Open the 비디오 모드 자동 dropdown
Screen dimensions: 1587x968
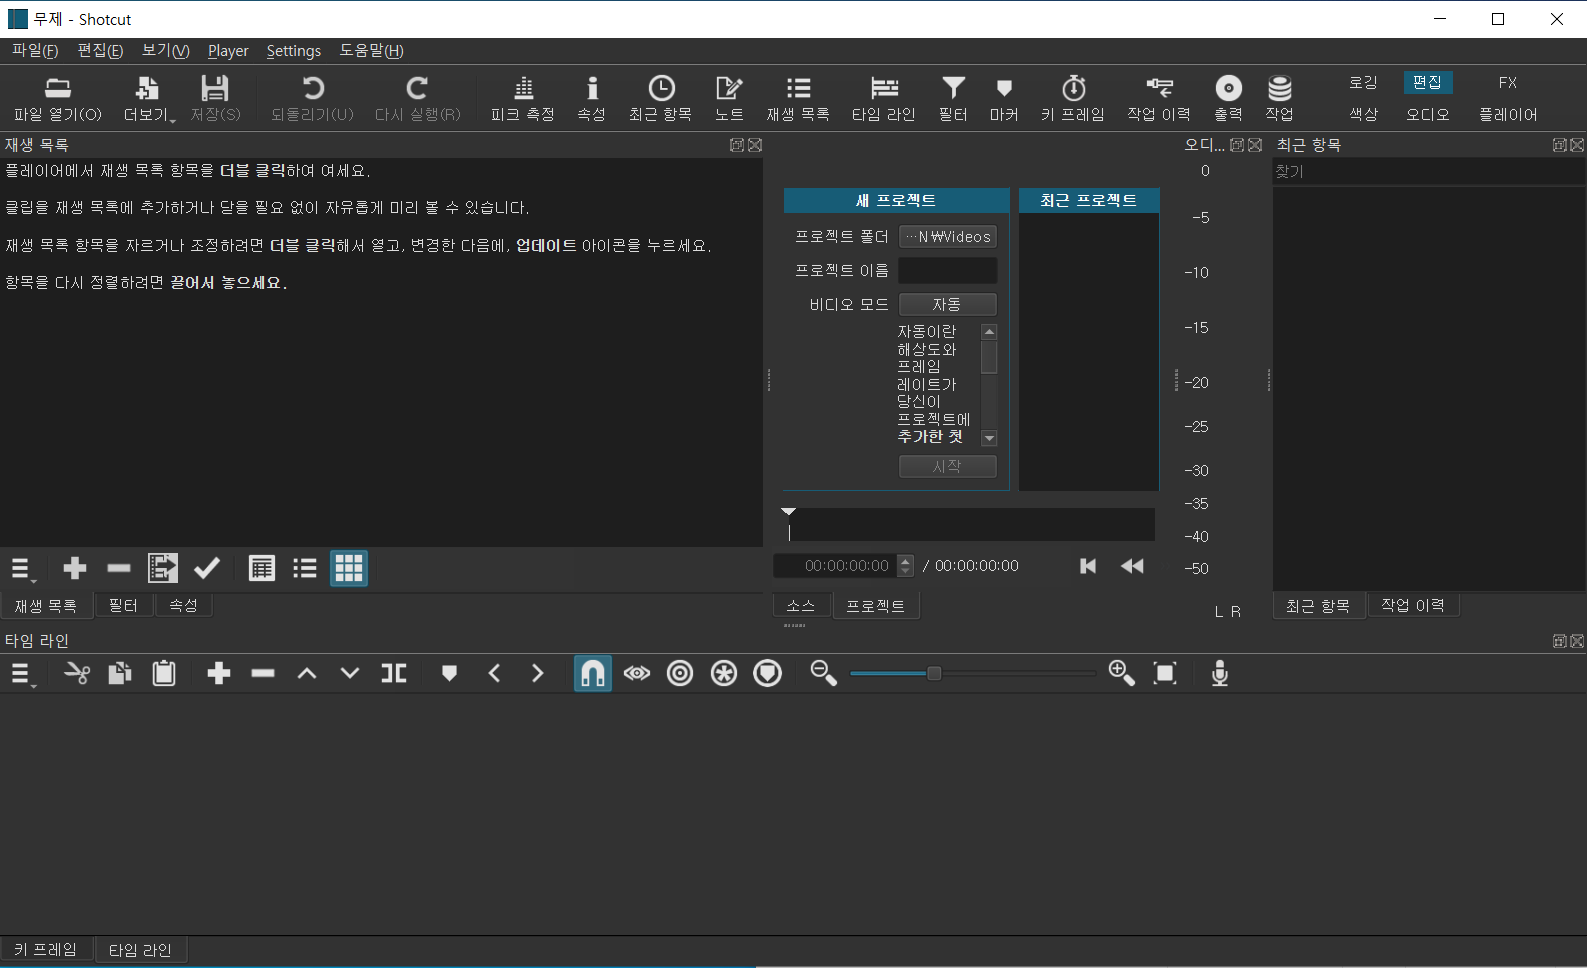[x=948, y=304]
